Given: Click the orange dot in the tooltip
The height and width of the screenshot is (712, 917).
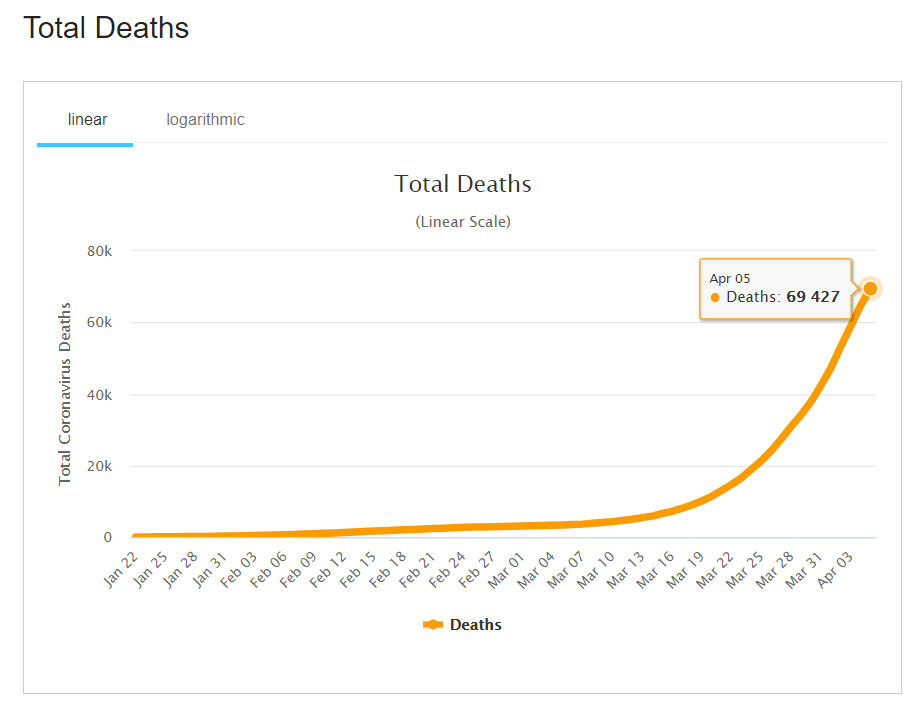Looking at the screenshot, I should tap(715, 298).
